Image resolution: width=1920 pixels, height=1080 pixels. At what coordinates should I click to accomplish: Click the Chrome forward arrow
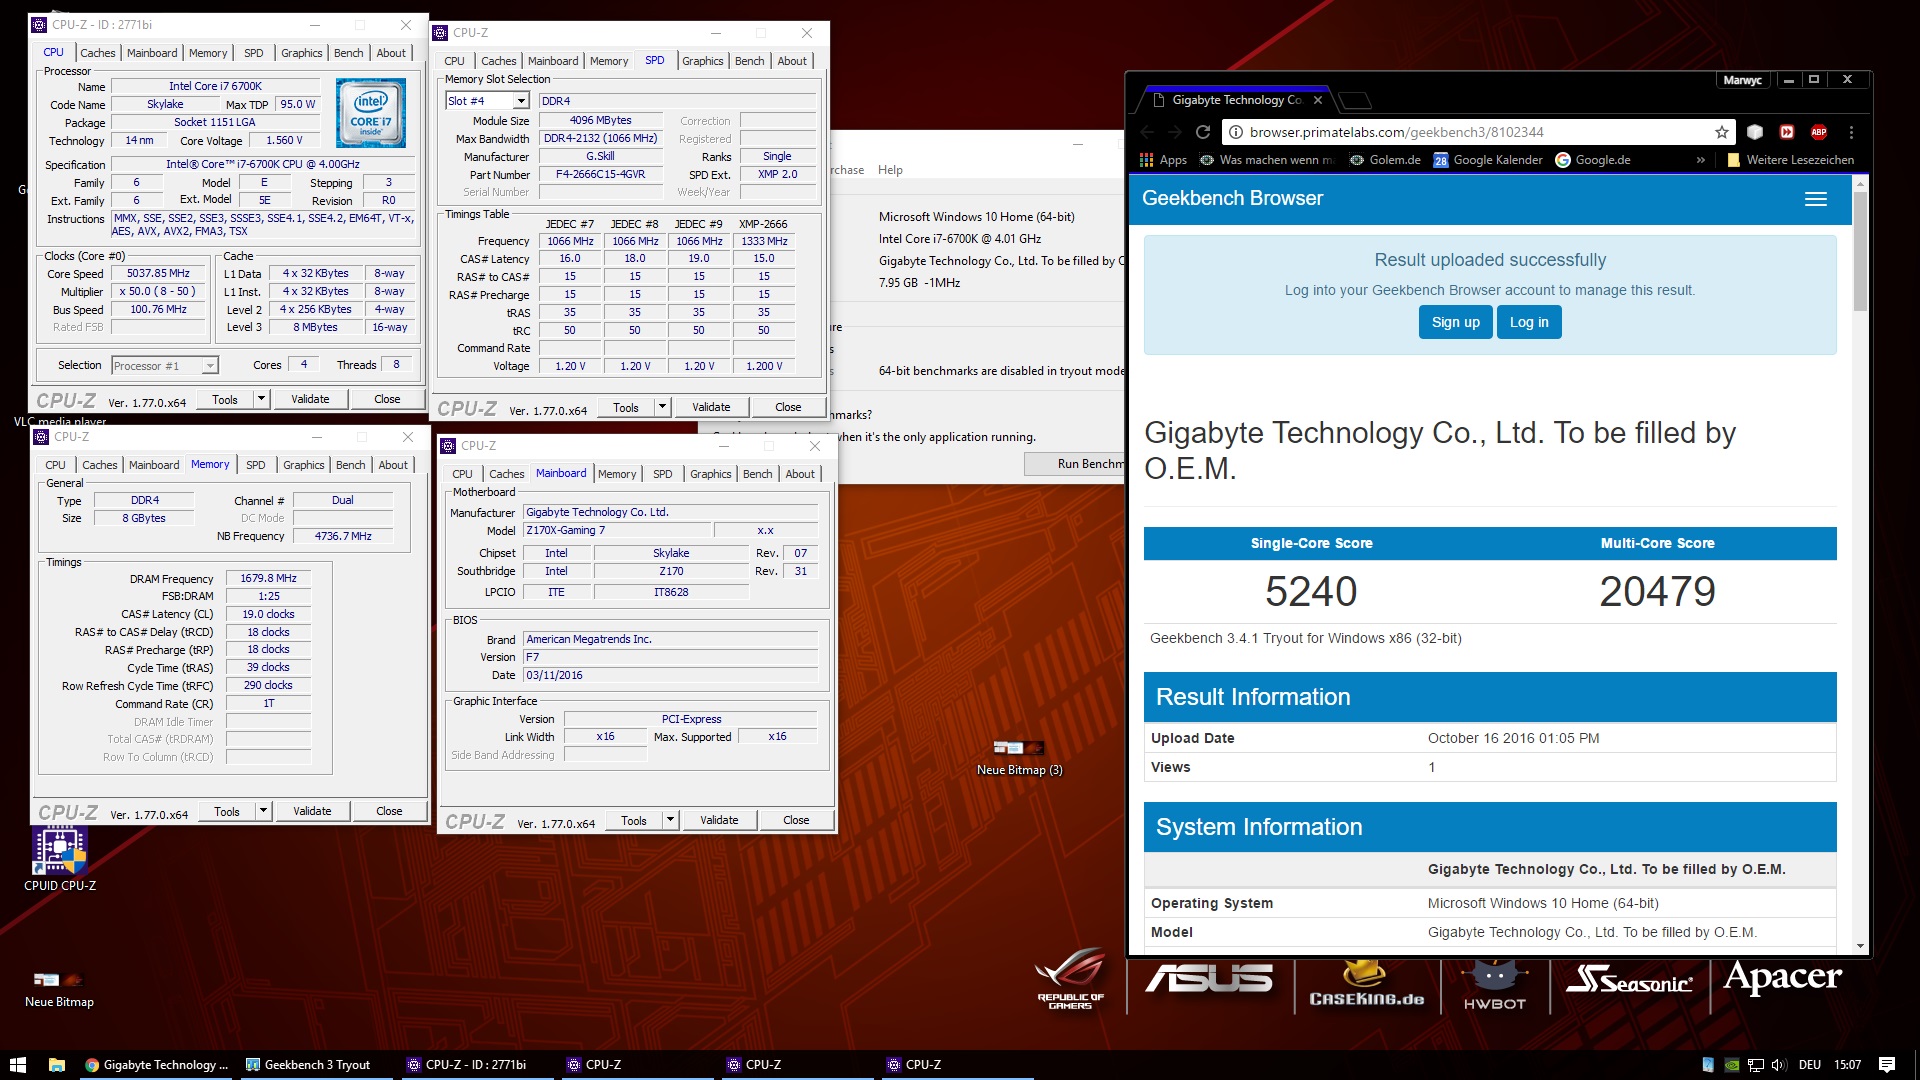(x=1175, y=132)
